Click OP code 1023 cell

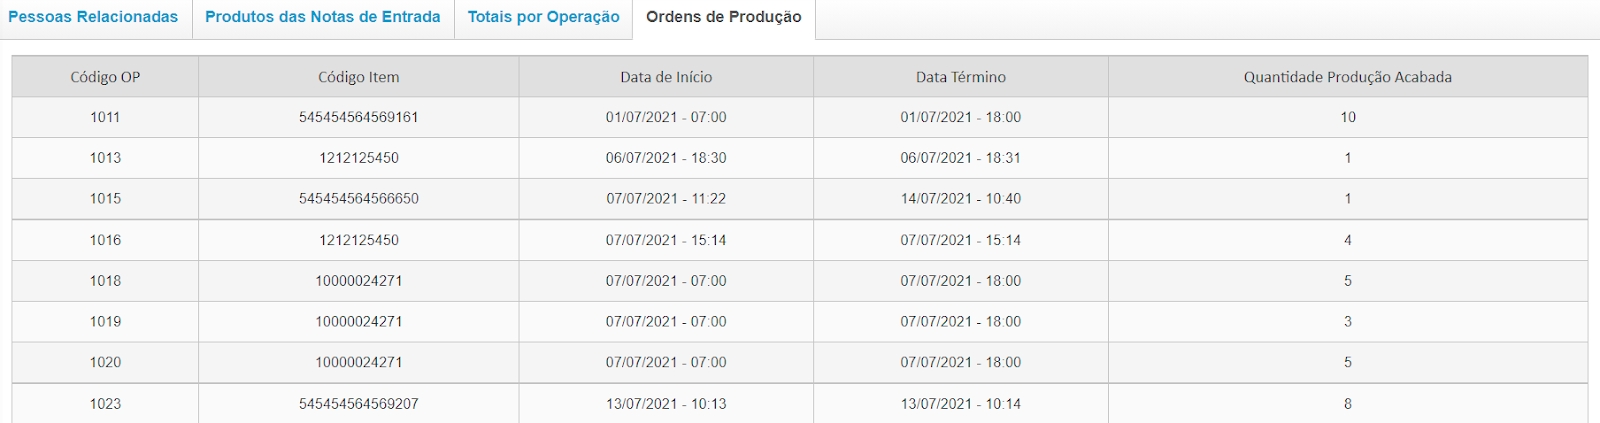105,404
